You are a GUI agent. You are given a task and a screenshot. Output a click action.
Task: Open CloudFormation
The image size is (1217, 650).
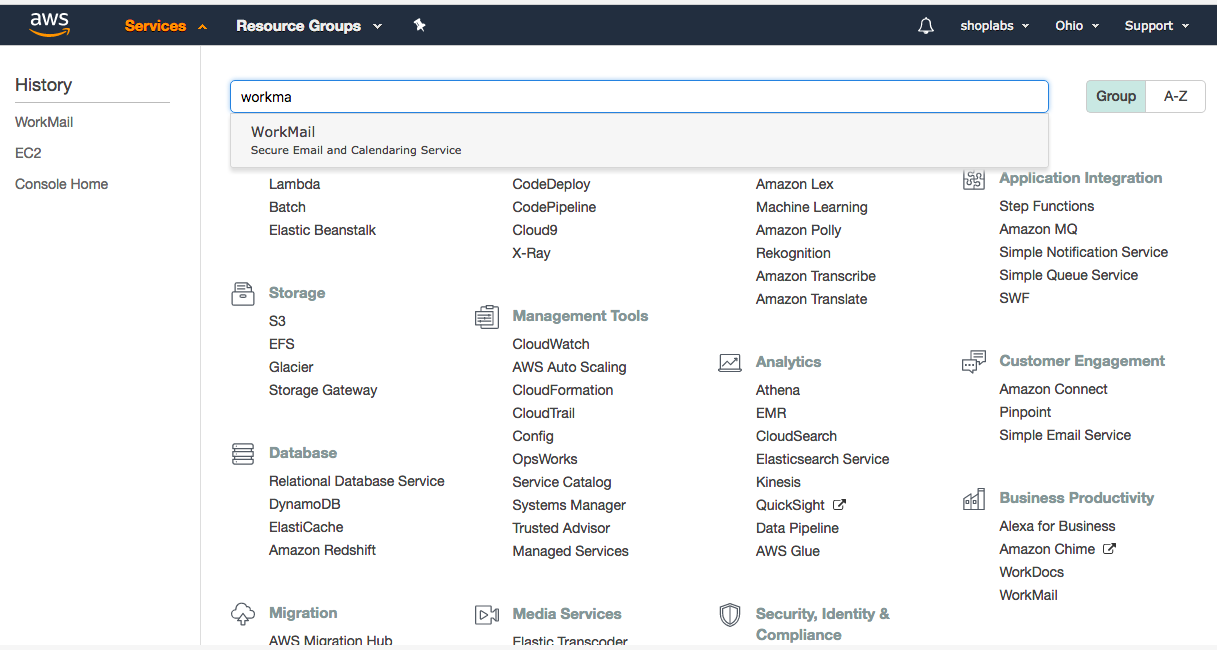pyautogui.click(x=563, y=390)
